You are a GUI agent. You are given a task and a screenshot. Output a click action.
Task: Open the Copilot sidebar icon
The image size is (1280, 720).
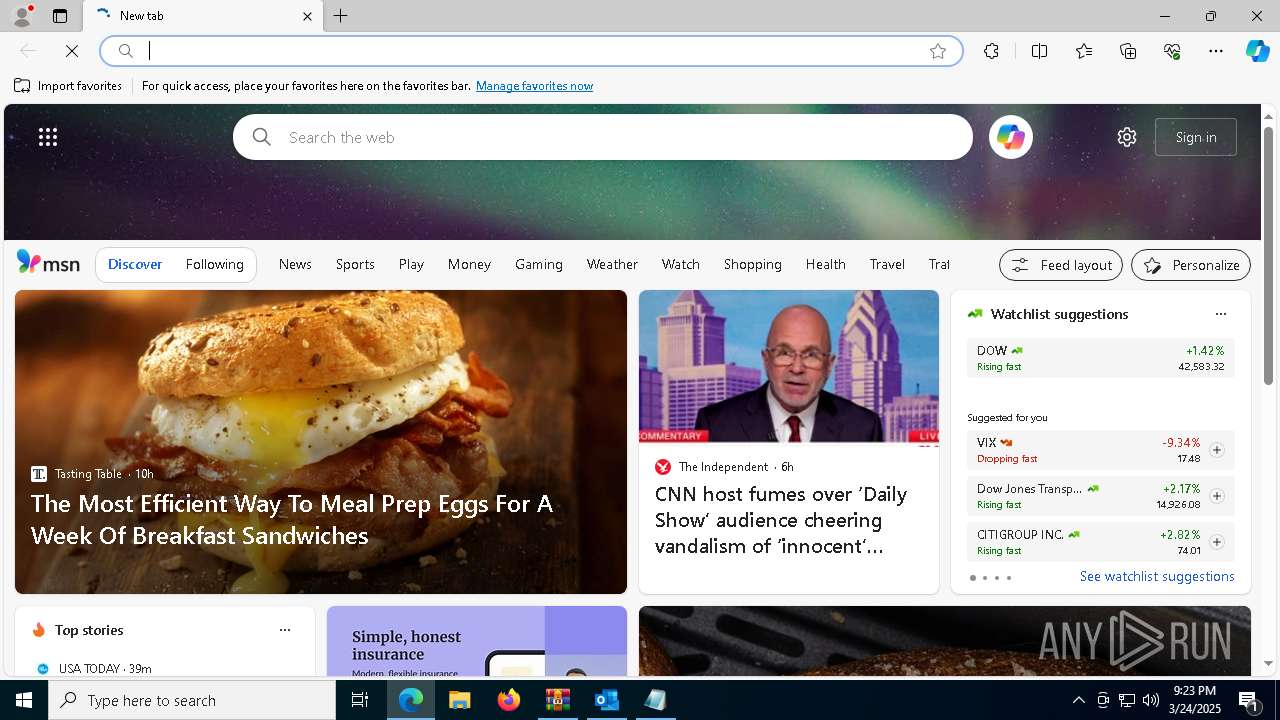[1258, 51]
